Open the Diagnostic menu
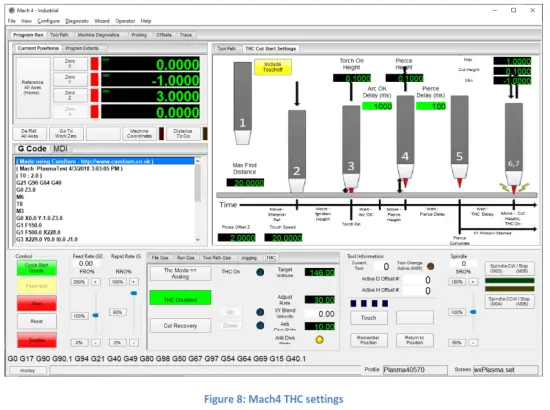This screenshot has height=410, width=550. (x=77, y=21)
